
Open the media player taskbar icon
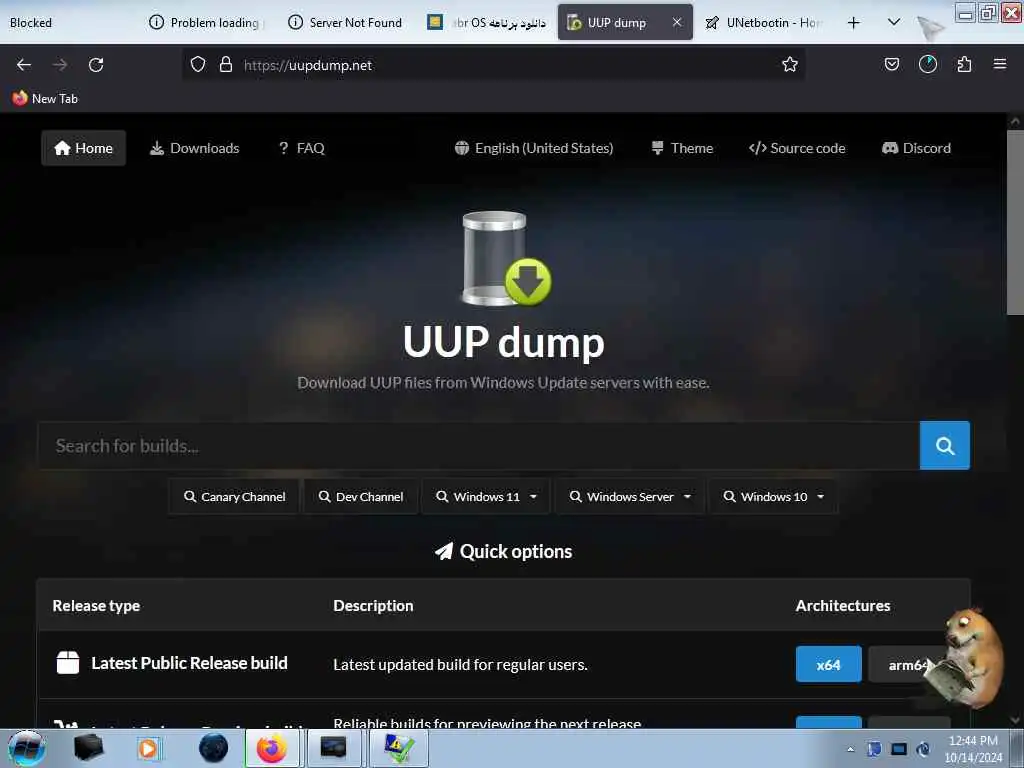point(148,748)
